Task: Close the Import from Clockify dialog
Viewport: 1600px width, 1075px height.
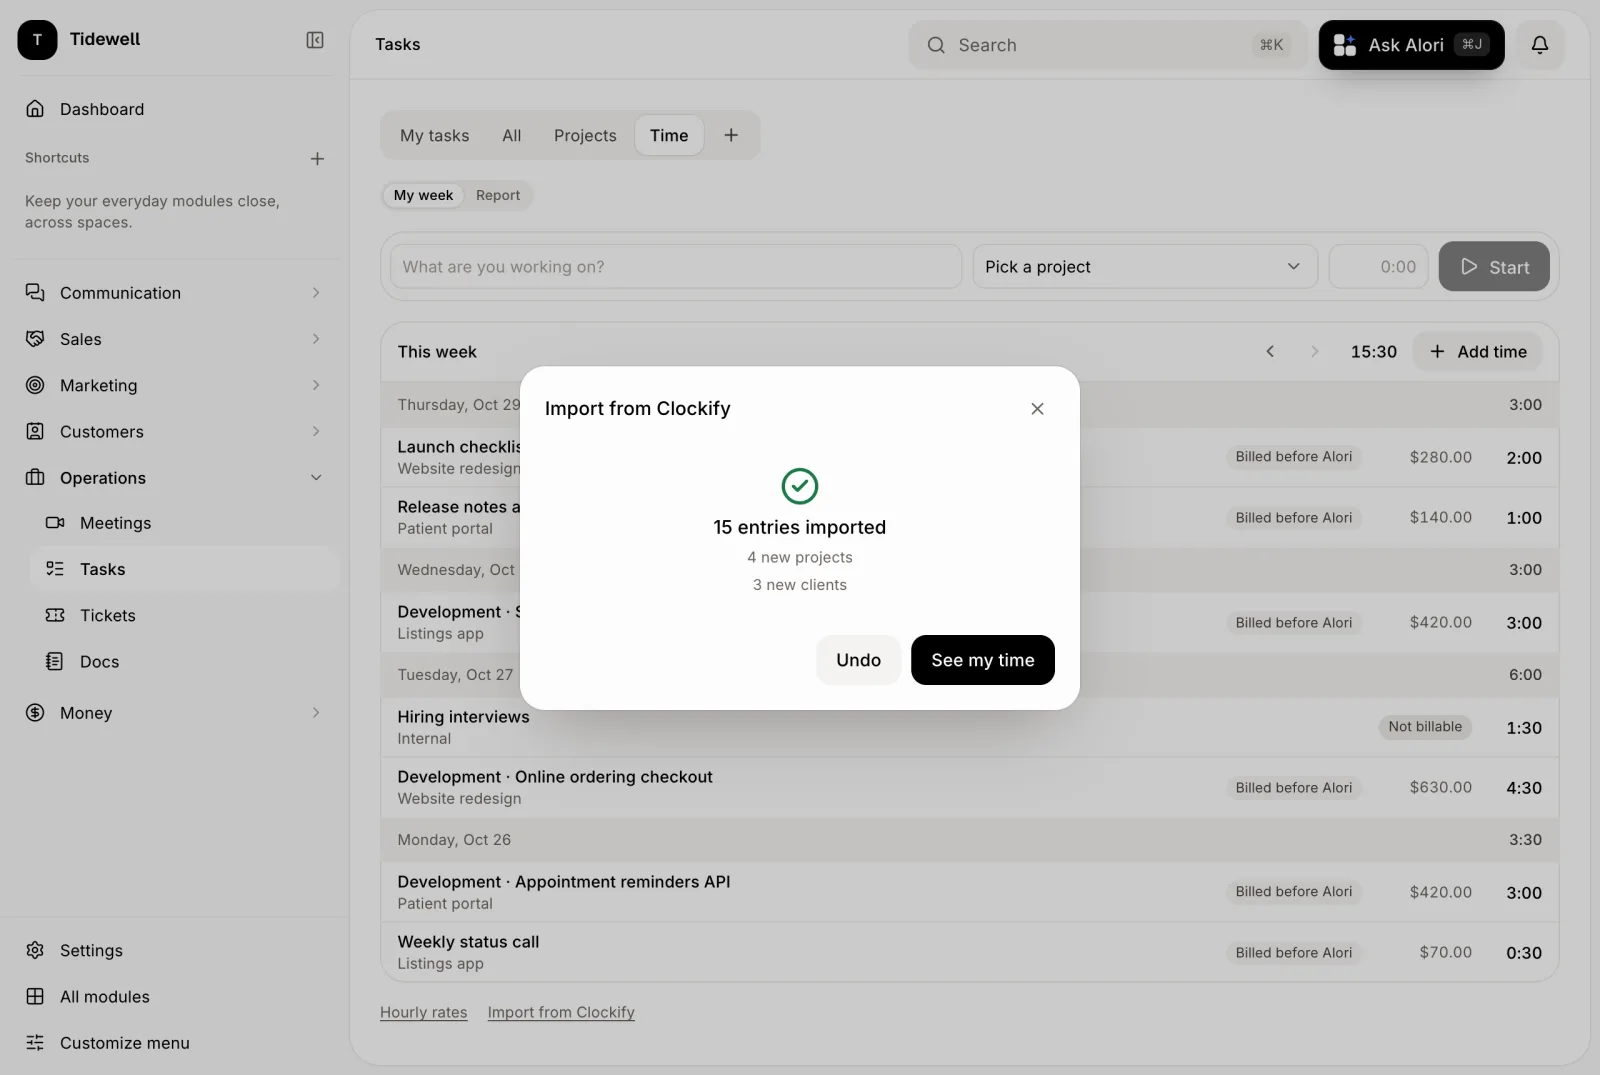Action: point(1037,408)
